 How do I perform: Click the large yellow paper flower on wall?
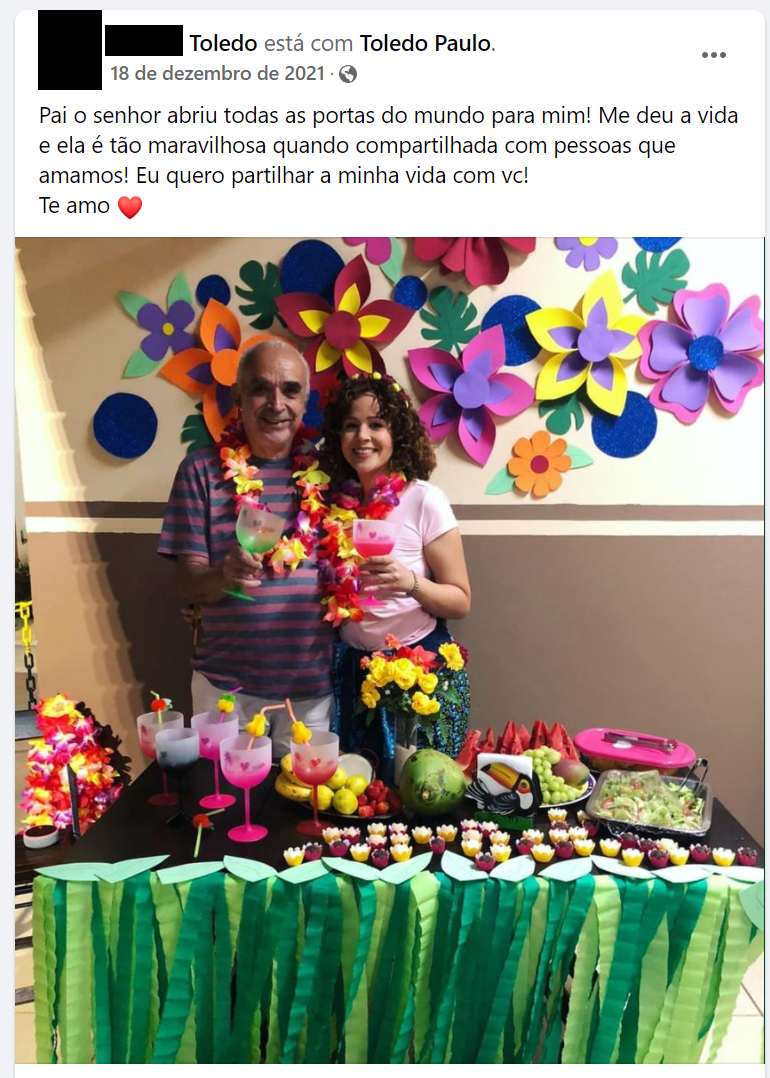tap(586, 344)
